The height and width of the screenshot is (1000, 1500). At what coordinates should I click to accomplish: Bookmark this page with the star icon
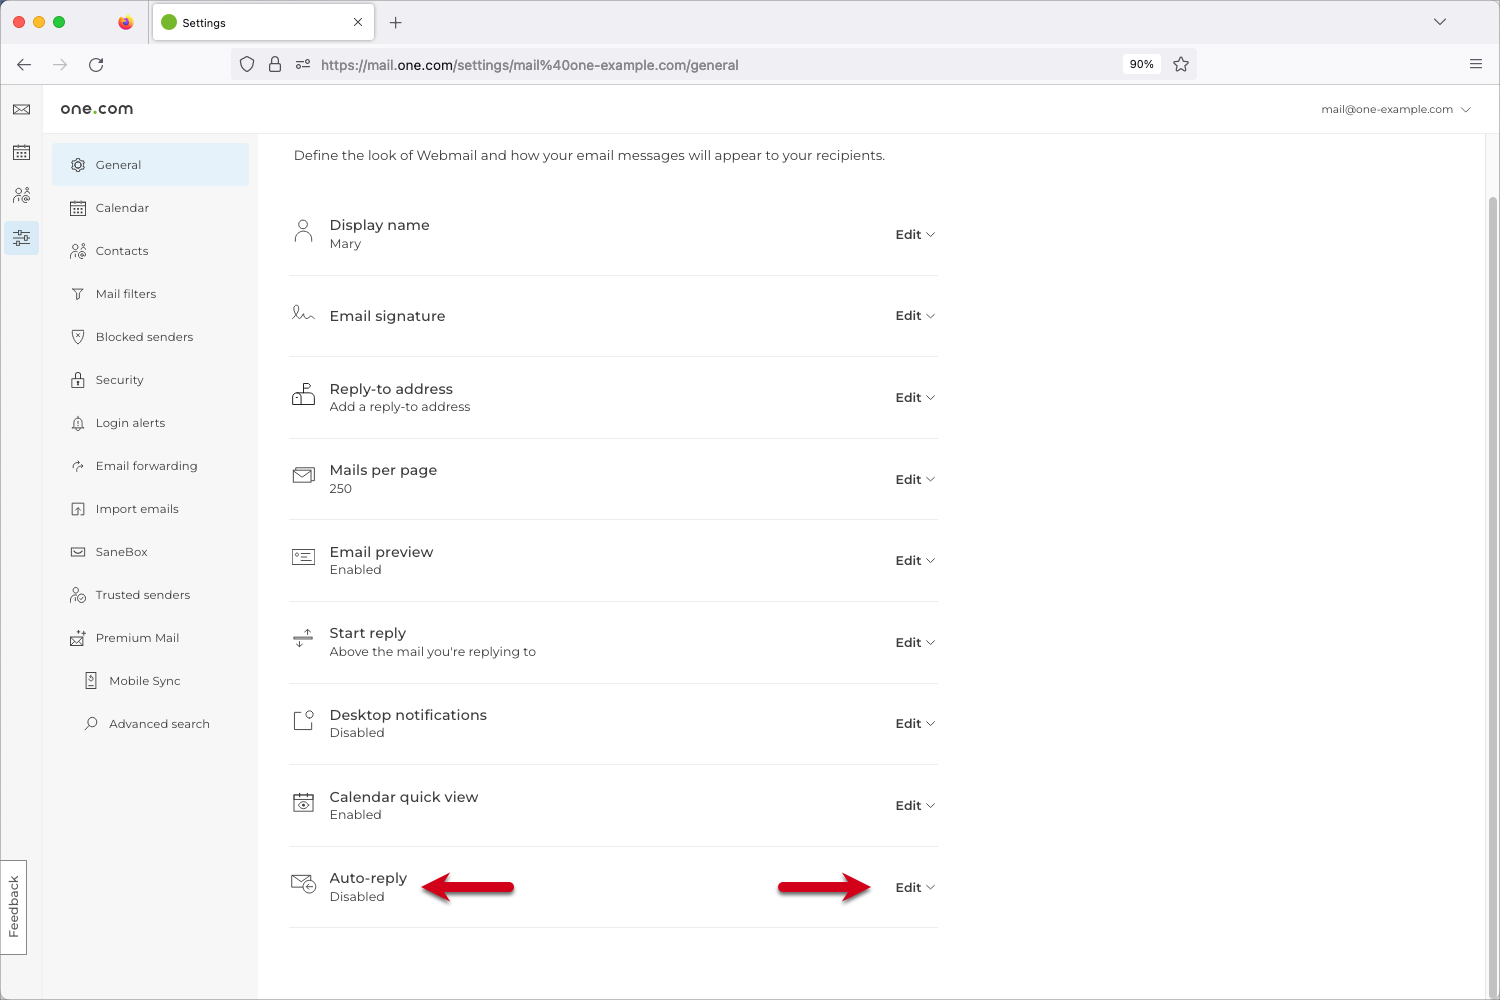[x=1181, y=65]
